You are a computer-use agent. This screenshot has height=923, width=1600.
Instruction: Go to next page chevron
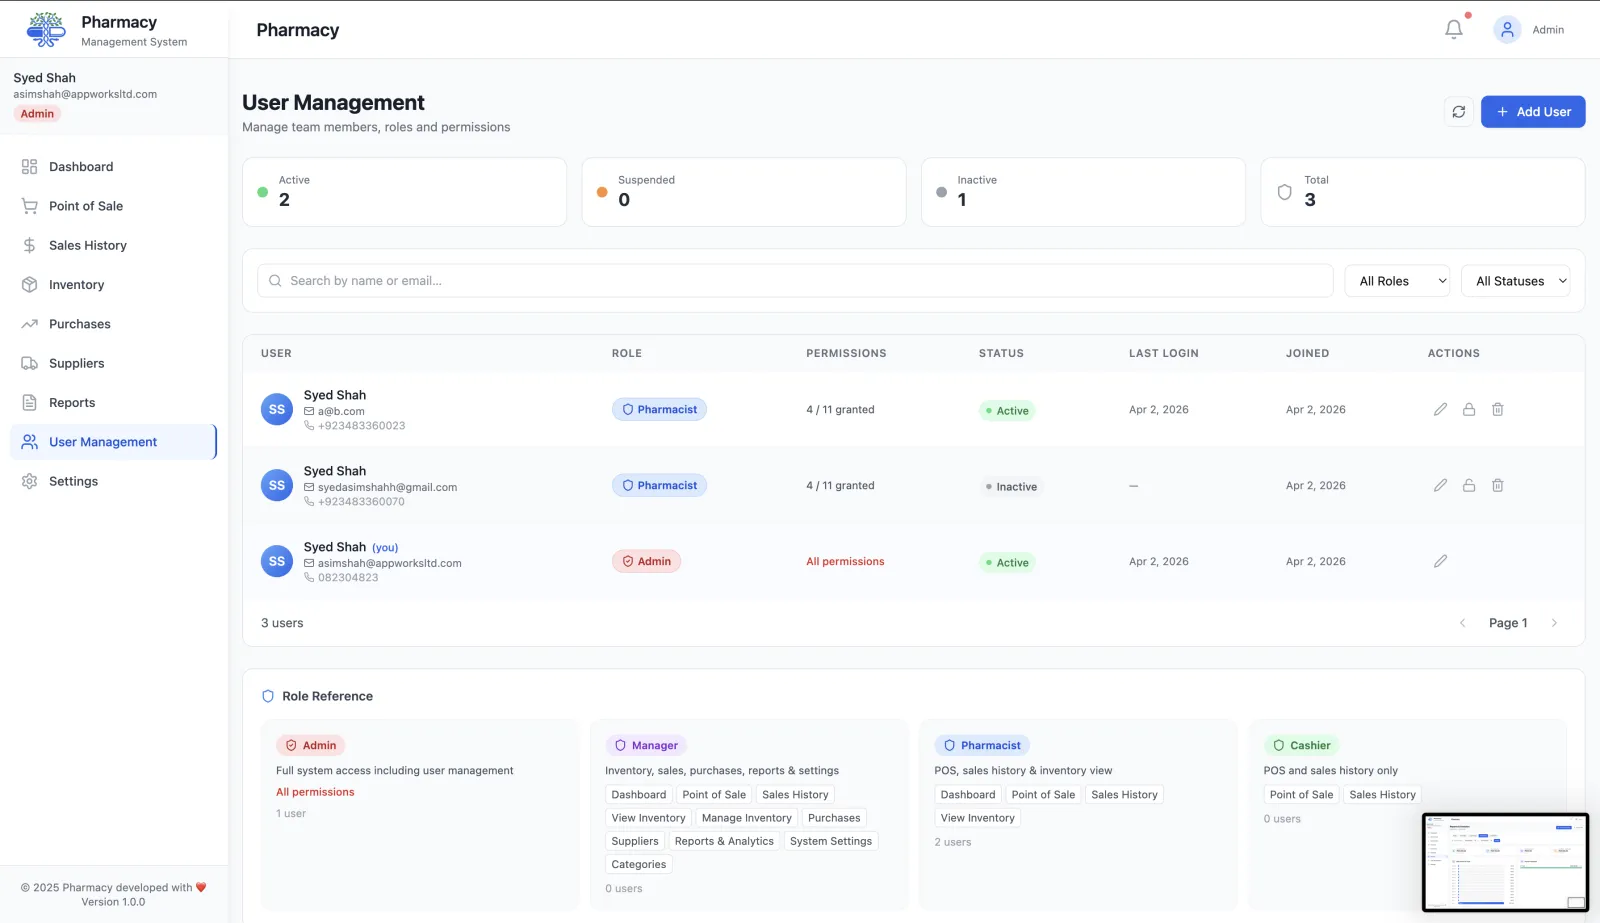click(1554, 623)
